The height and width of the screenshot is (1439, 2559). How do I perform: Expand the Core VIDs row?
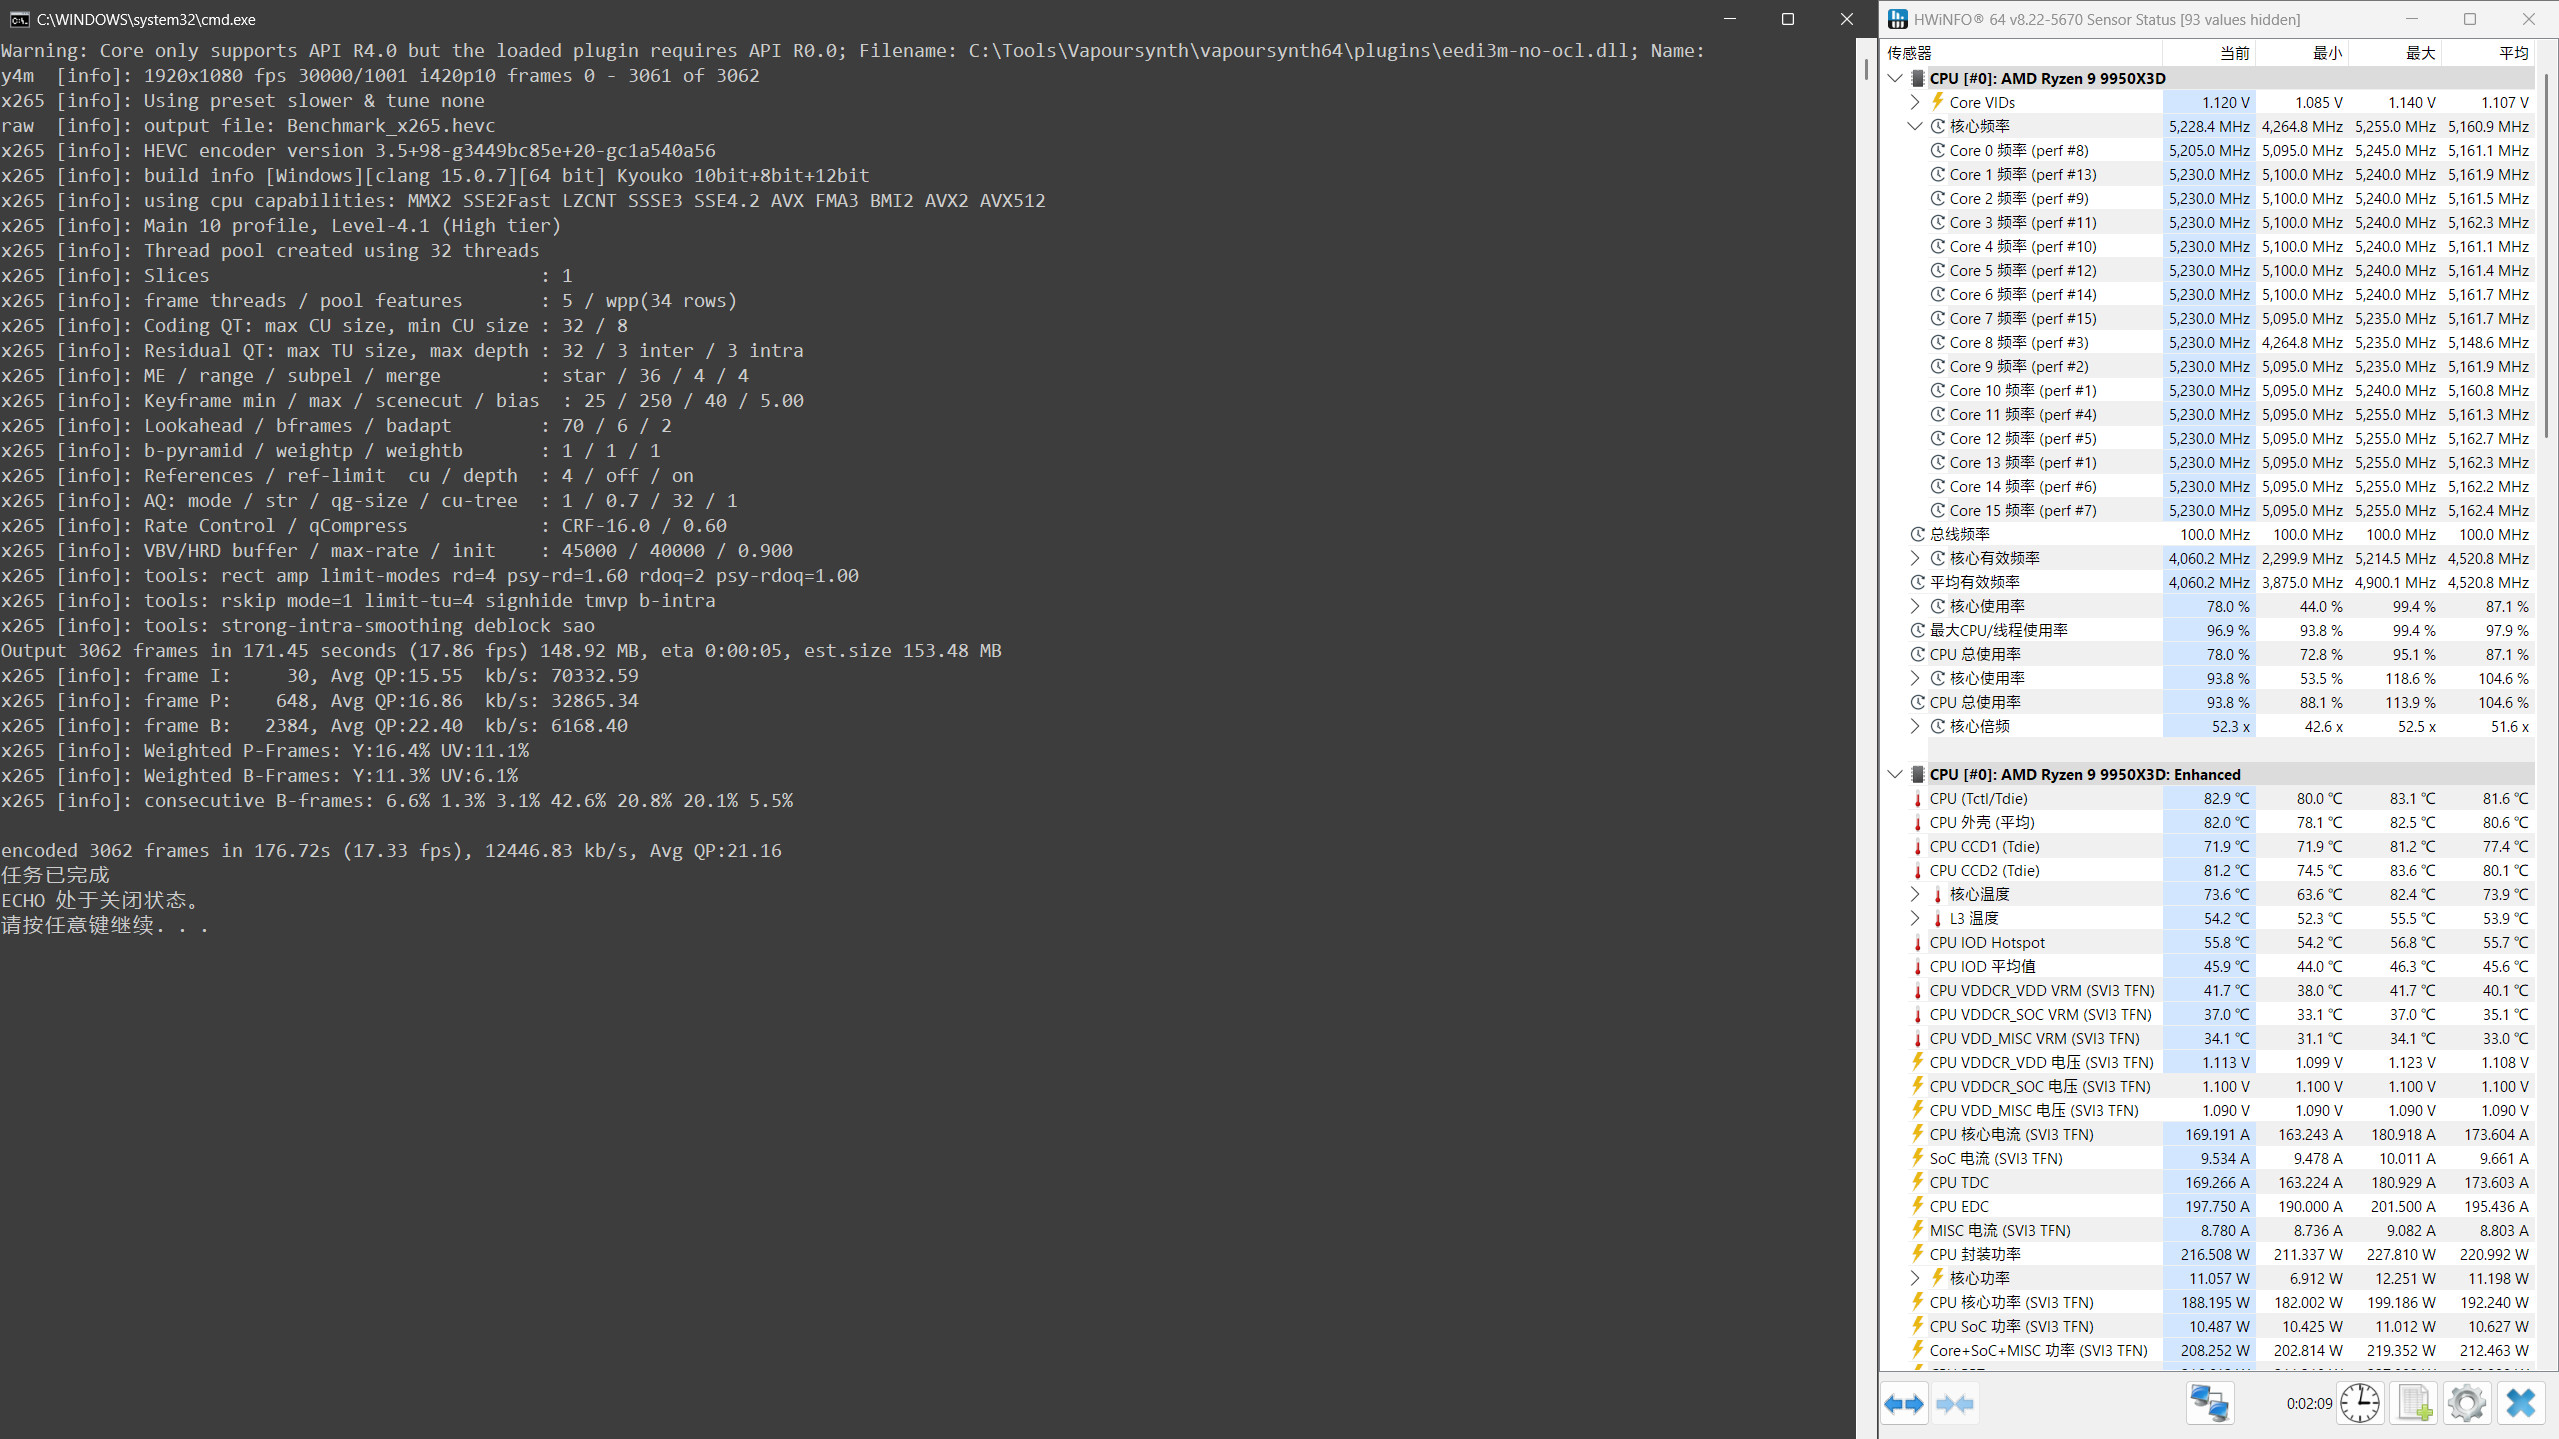coord(1915,102)
